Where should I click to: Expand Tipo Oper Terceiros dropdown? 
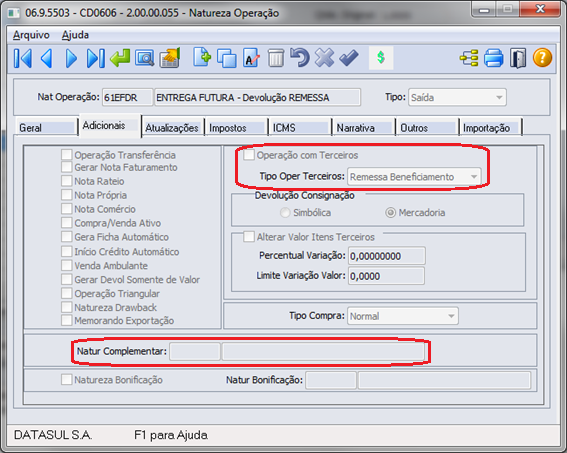point(414,177)
